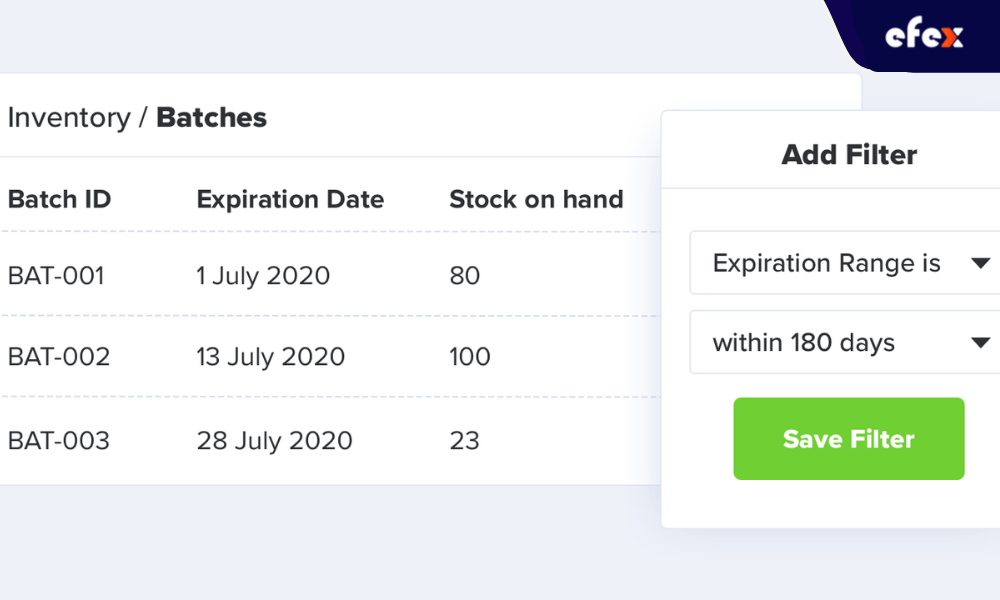The image size is (1000, 600).
Task: Click the Batches breadcrumb title
Action: (x=212, y=118)
